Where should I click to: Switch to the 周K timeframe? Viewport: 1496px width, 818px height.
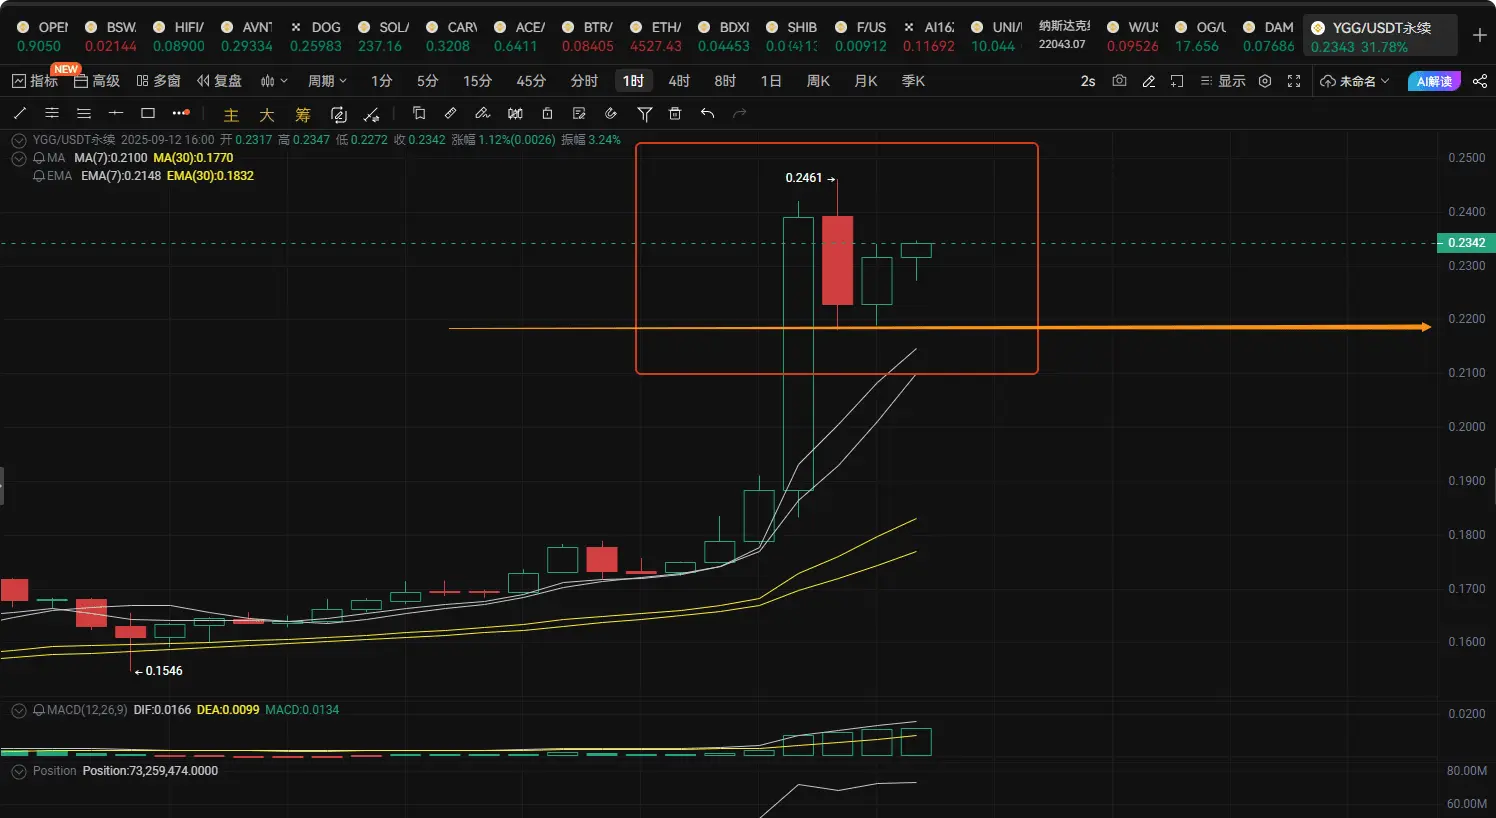(818, 81)
